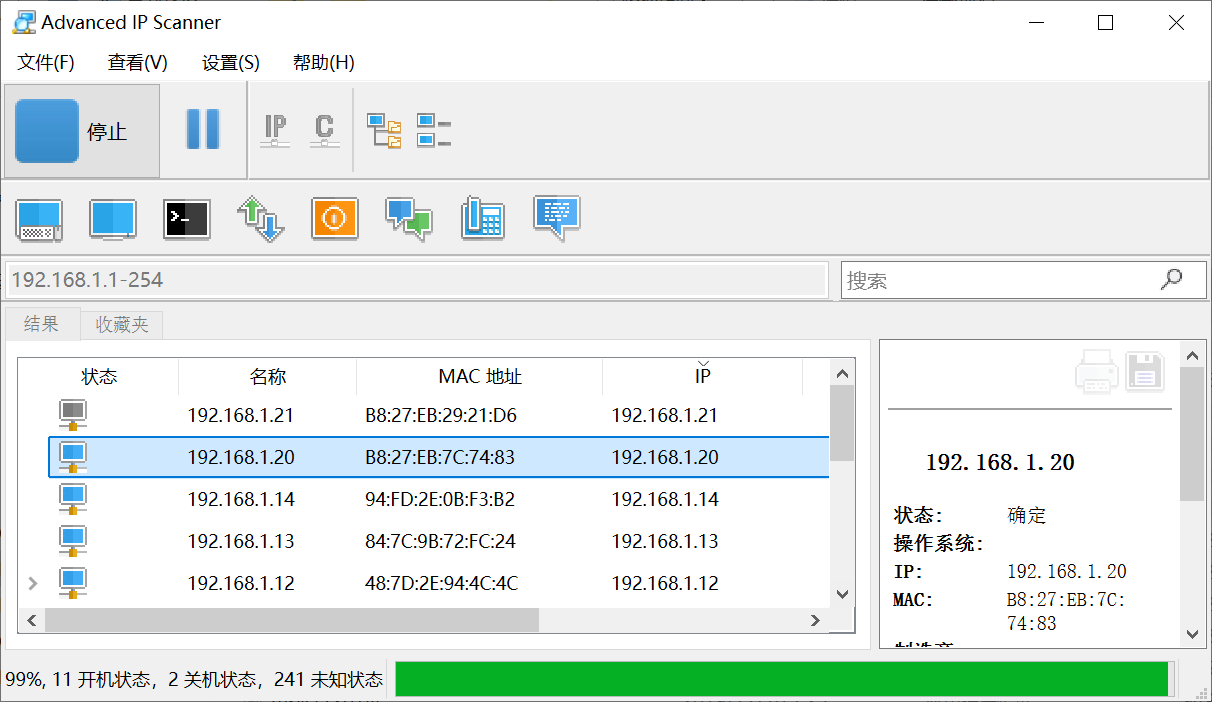Click computer icon for 192.168.1.20

tap(73, 457)
